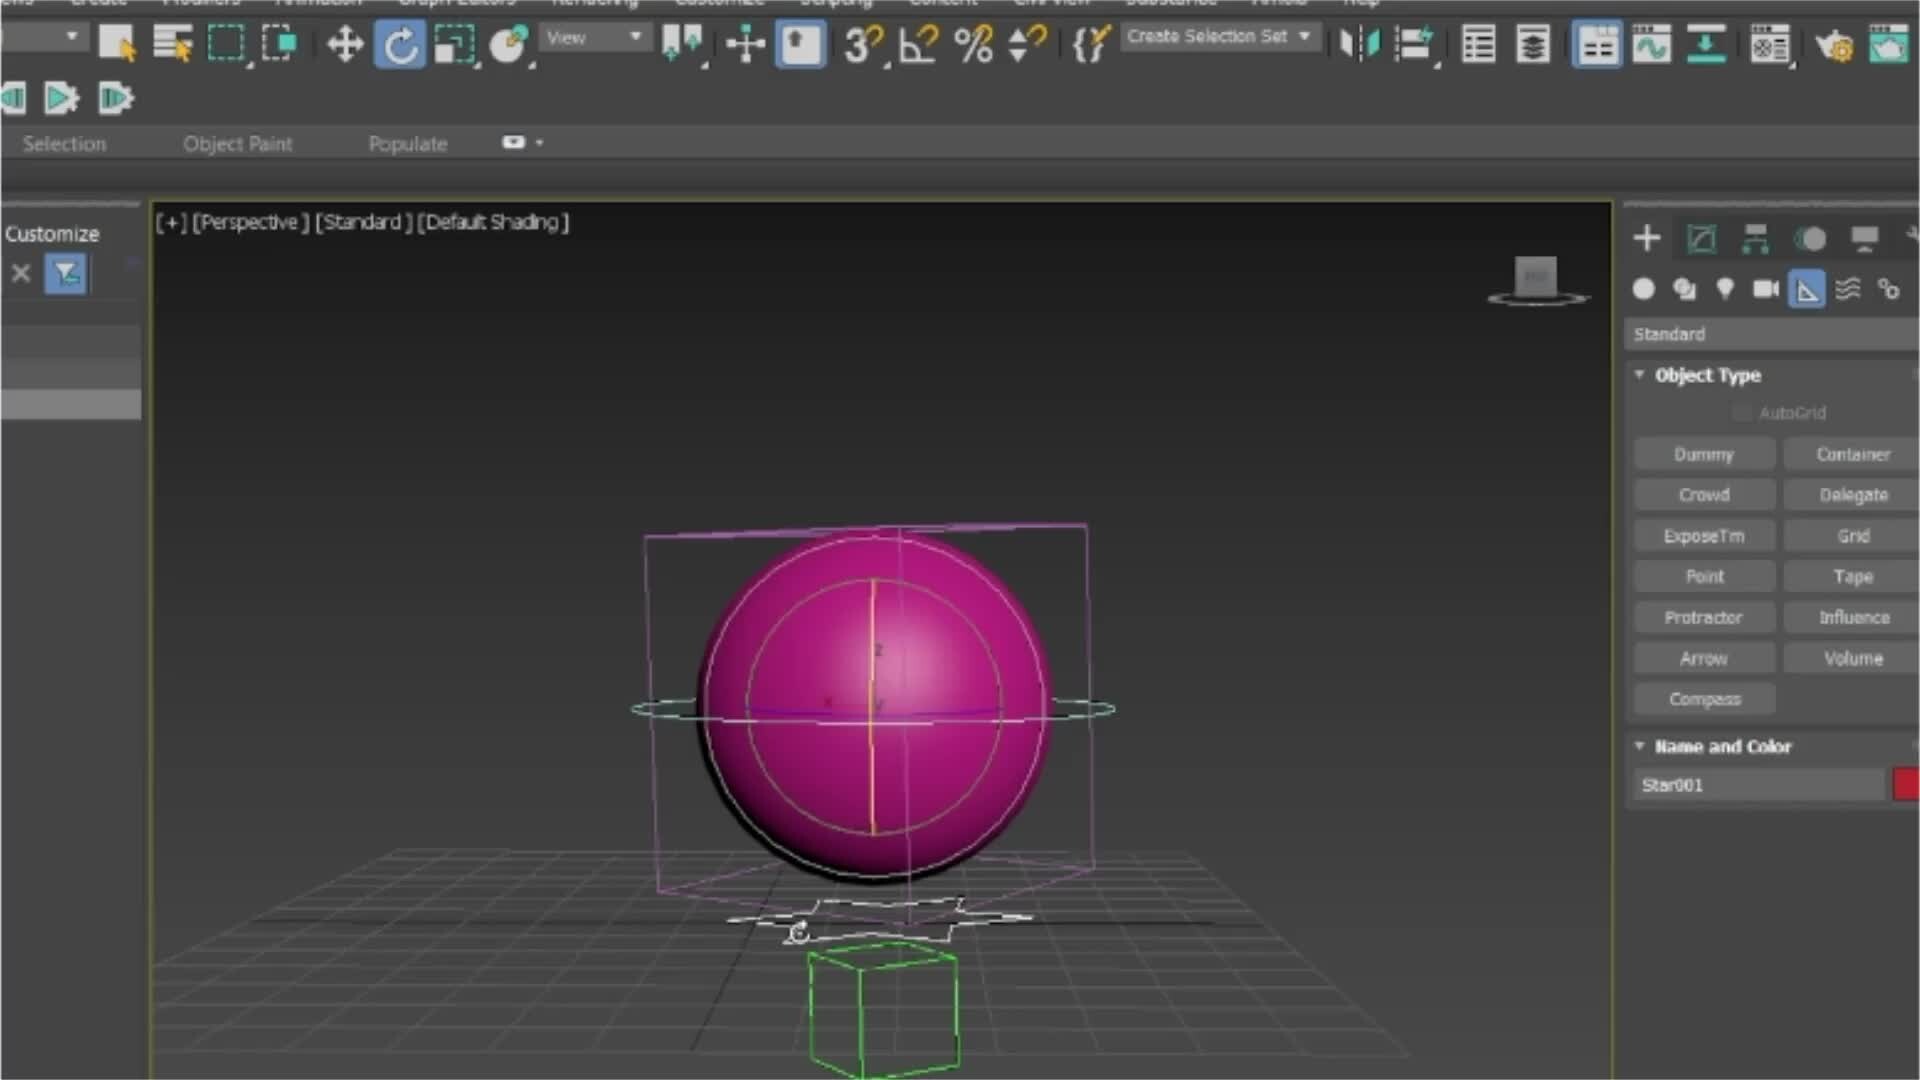
Task: Enable Percent Snap
Action: 973,43
